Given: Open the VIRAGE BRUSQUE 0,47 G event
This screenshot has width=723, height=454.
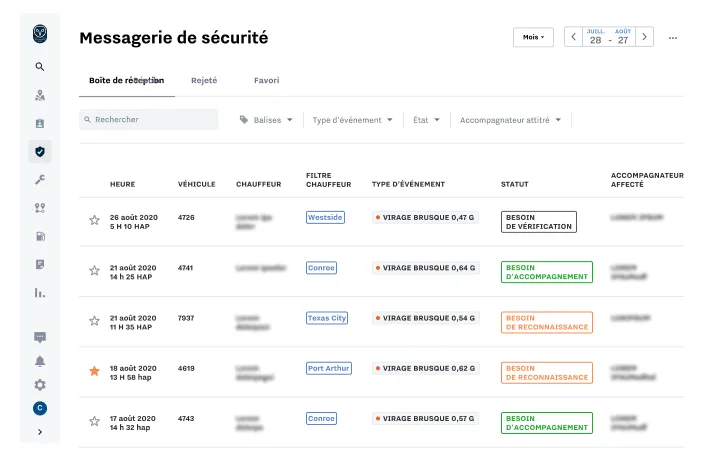Looking at the screenshot, I should click(425, 218).
